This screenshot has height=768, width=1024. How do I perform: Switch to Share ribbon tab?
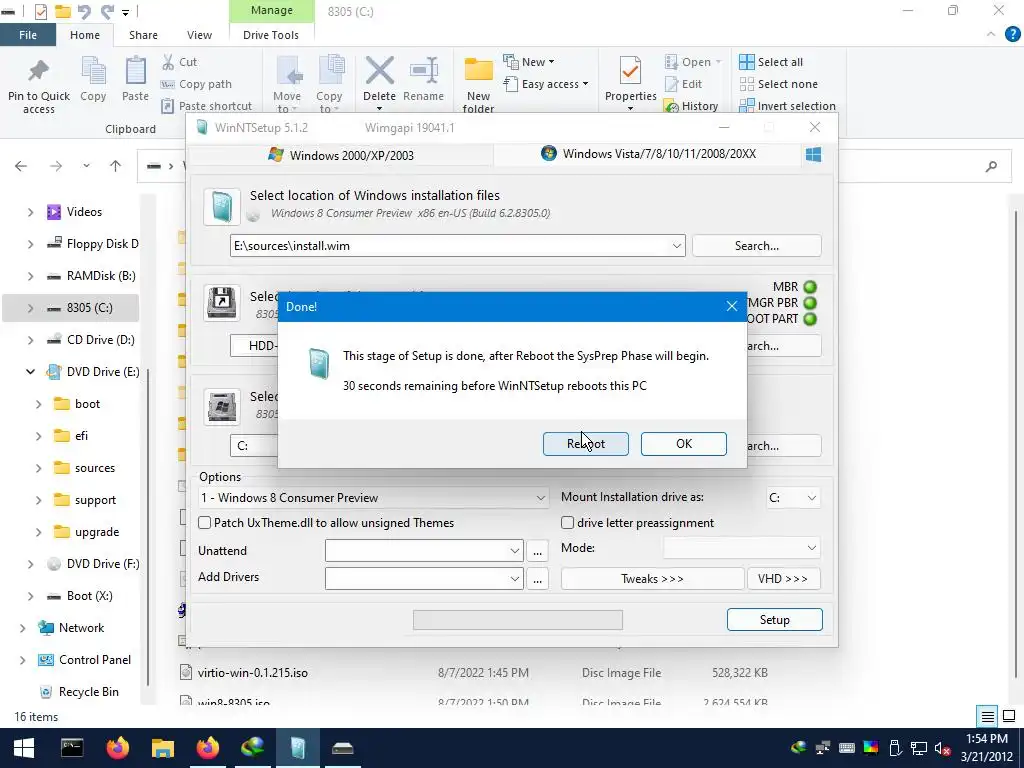143,35
